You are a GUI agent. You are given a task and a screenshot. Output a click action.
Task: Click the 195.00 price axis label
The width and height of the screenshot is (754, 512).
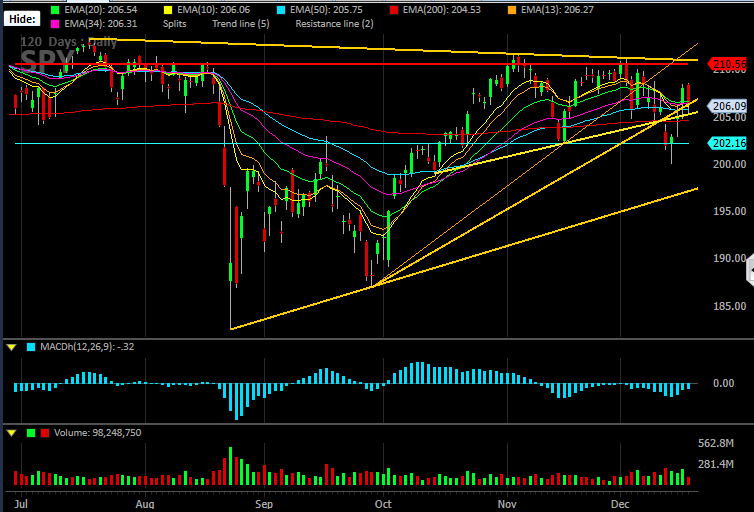729,212
